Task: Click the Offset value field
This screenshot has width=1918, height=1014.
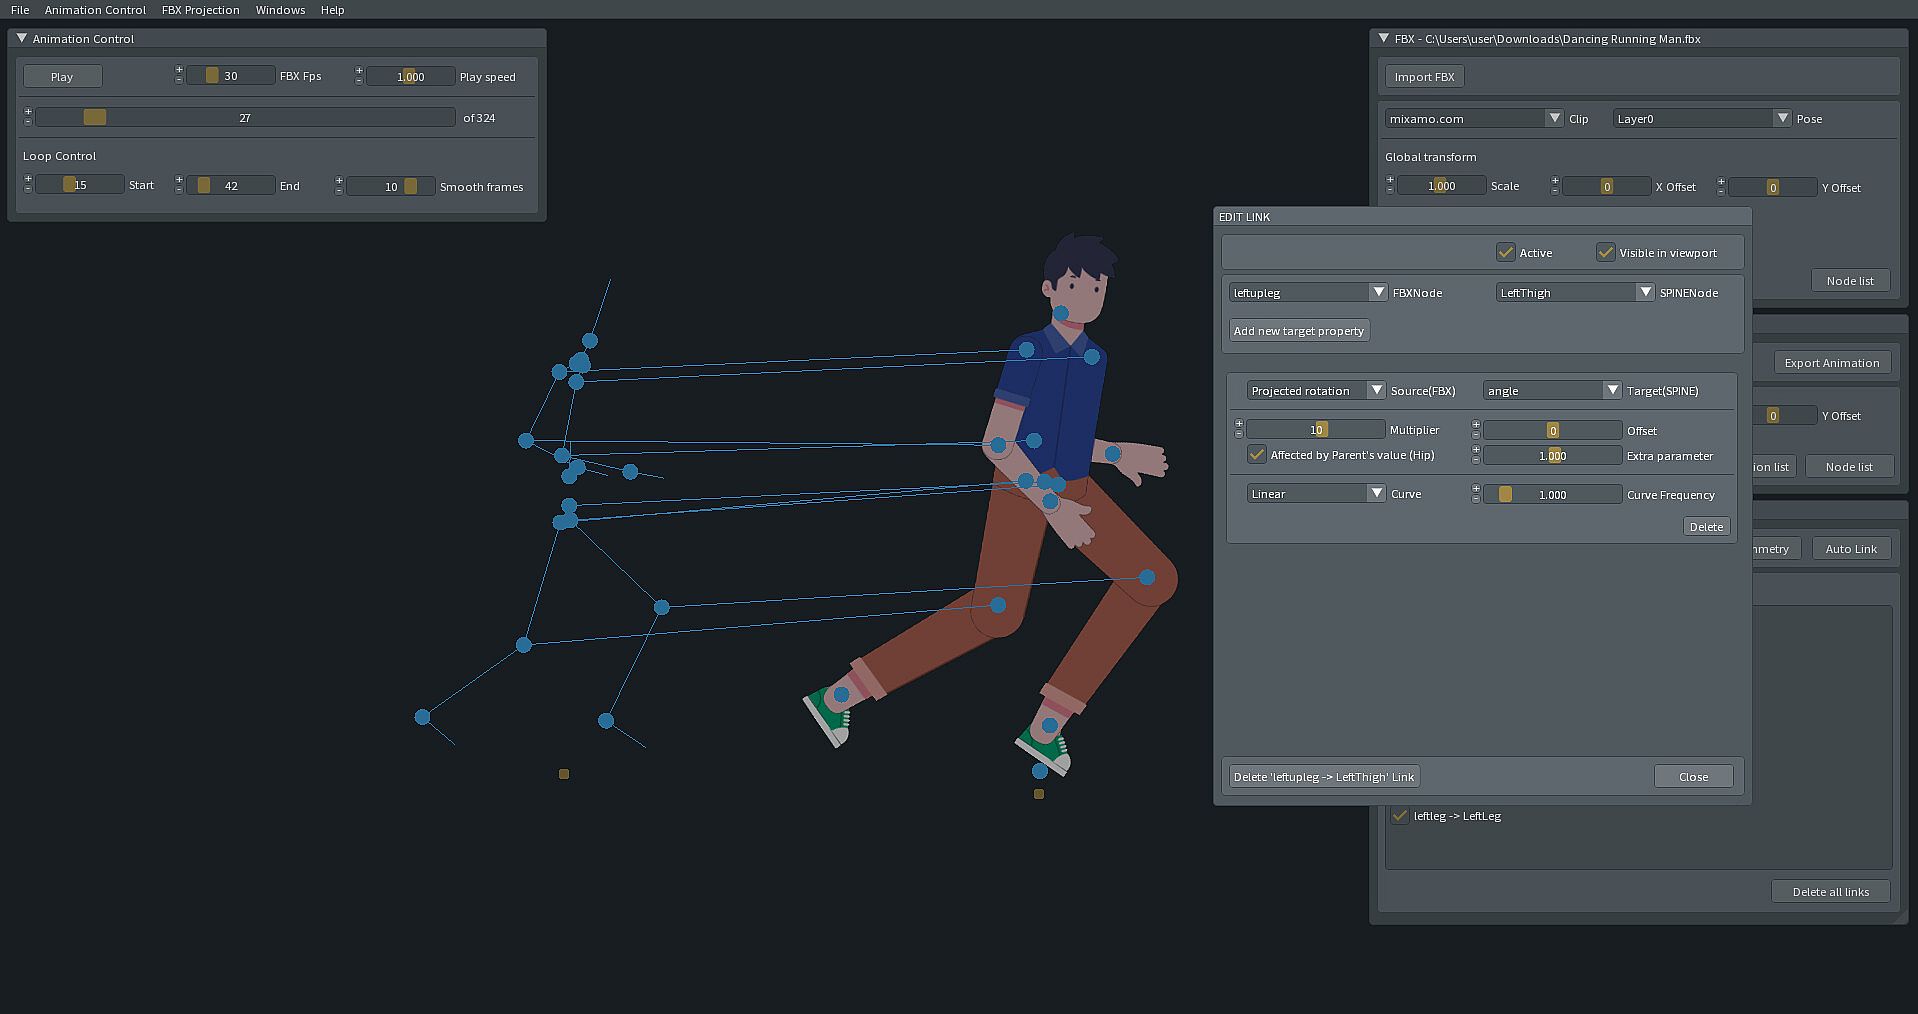Action: point(1552,430)
